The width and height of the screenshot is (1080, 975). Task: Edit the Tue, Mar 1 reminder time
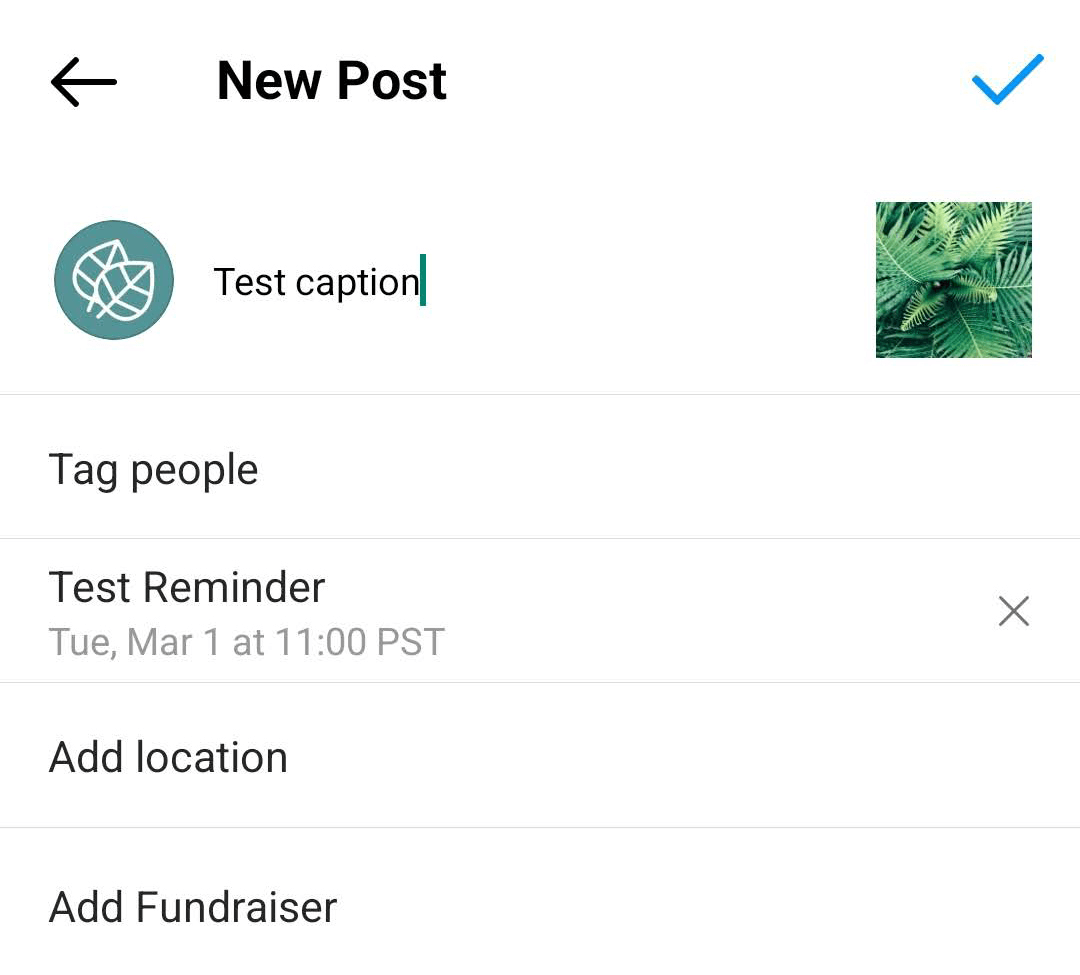(x=247, y=642)
